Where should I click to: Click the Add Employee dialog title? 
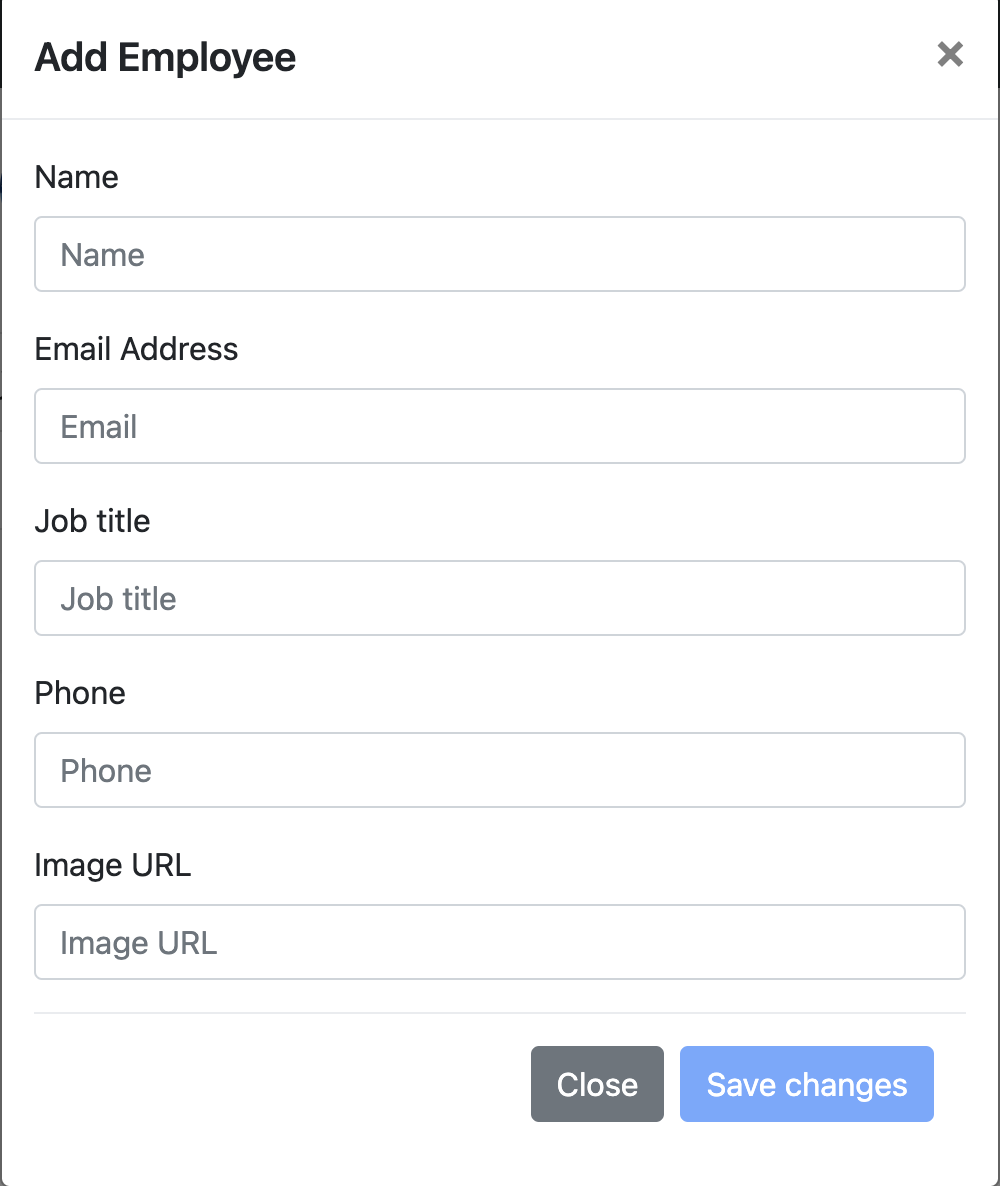click(165, 57)
